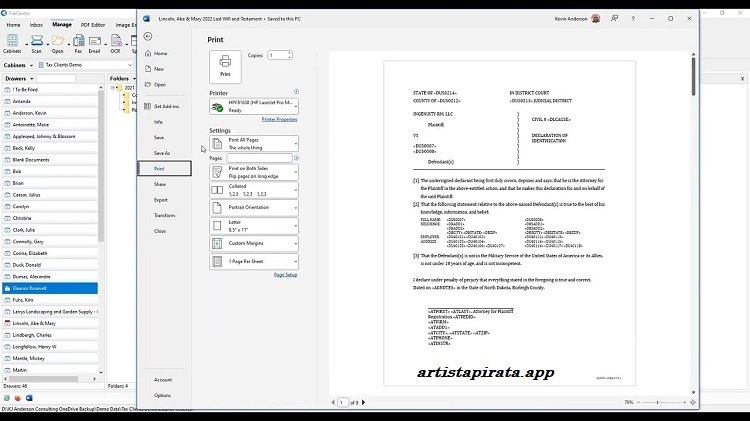
Task: Click zoom in plus button
Action: click(684, 403)
